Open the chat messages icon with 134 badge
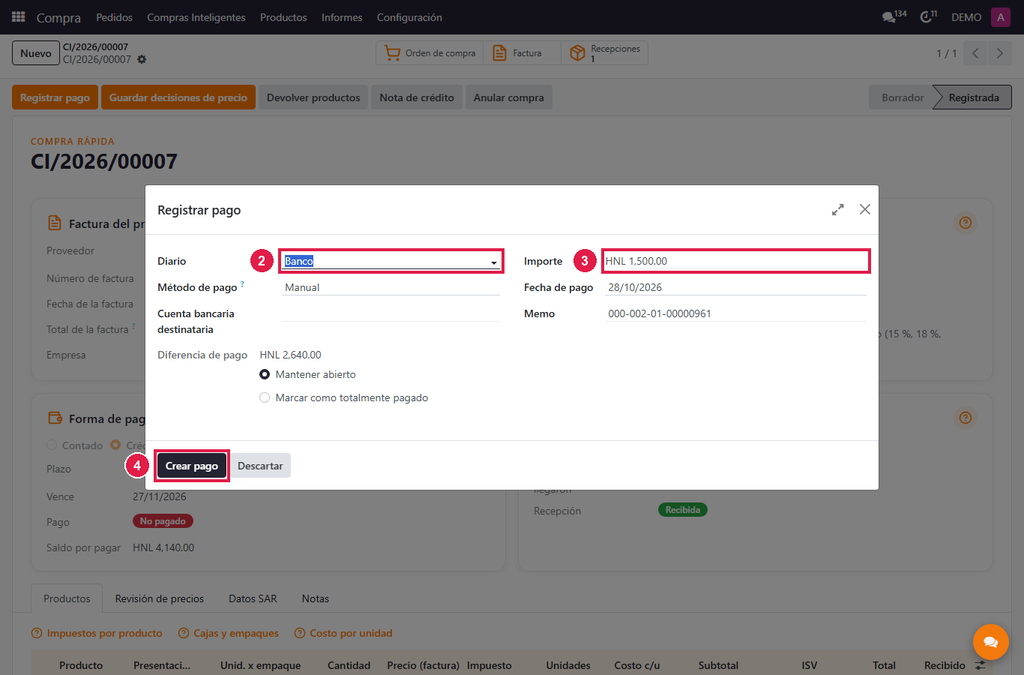 pyautogui.click(x=894, y=17)
